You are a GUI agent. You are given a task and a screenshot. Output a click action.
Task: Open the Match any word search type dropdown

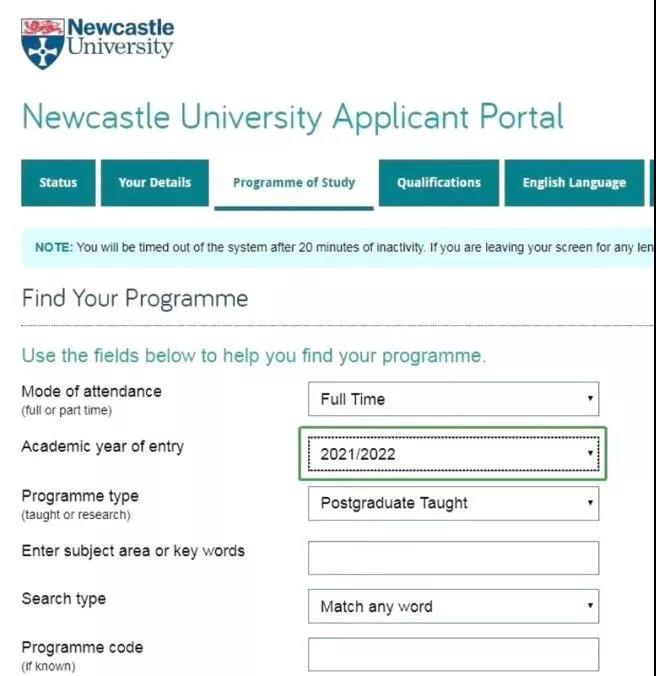click(453, 606)
